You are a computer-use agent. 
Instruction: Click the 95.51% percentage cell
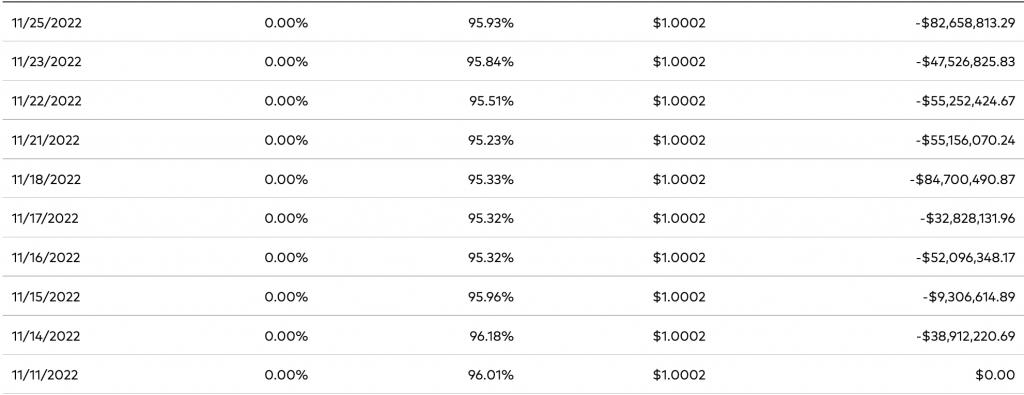491,101
